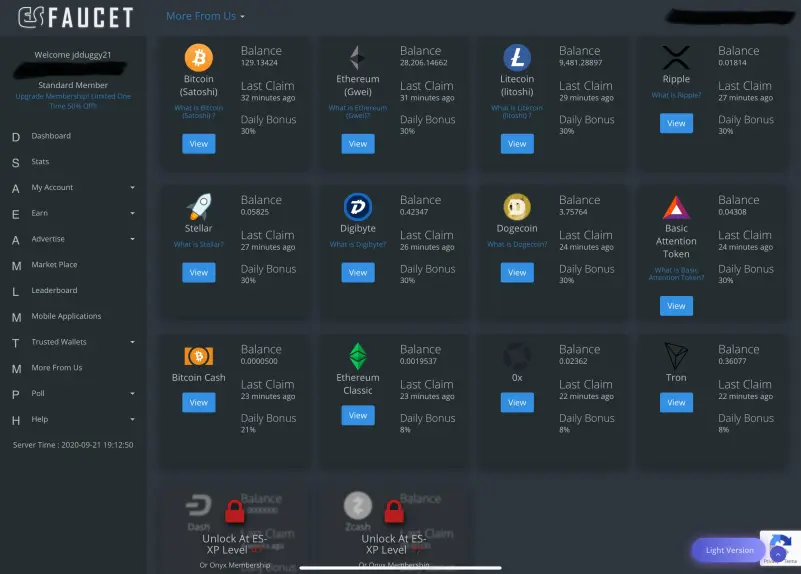This screenshot has height=574, width=801.
Task: Click the red lock on Dash
Action: (235, 511)
